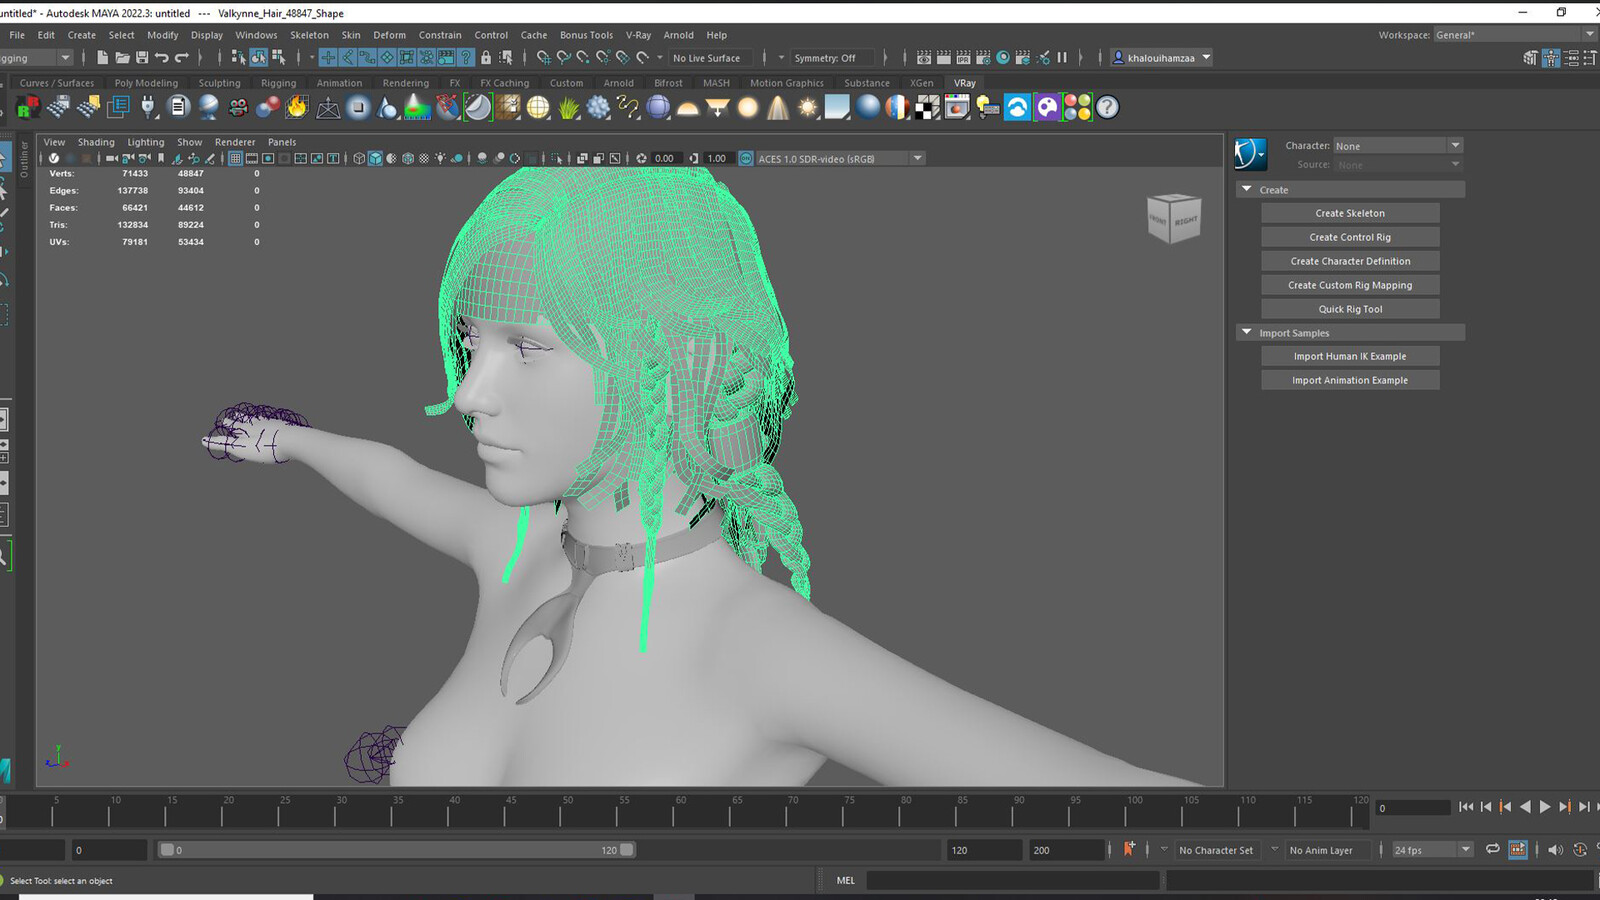Open the 24 fps frame rate dropdown

tap(1432, 850)
